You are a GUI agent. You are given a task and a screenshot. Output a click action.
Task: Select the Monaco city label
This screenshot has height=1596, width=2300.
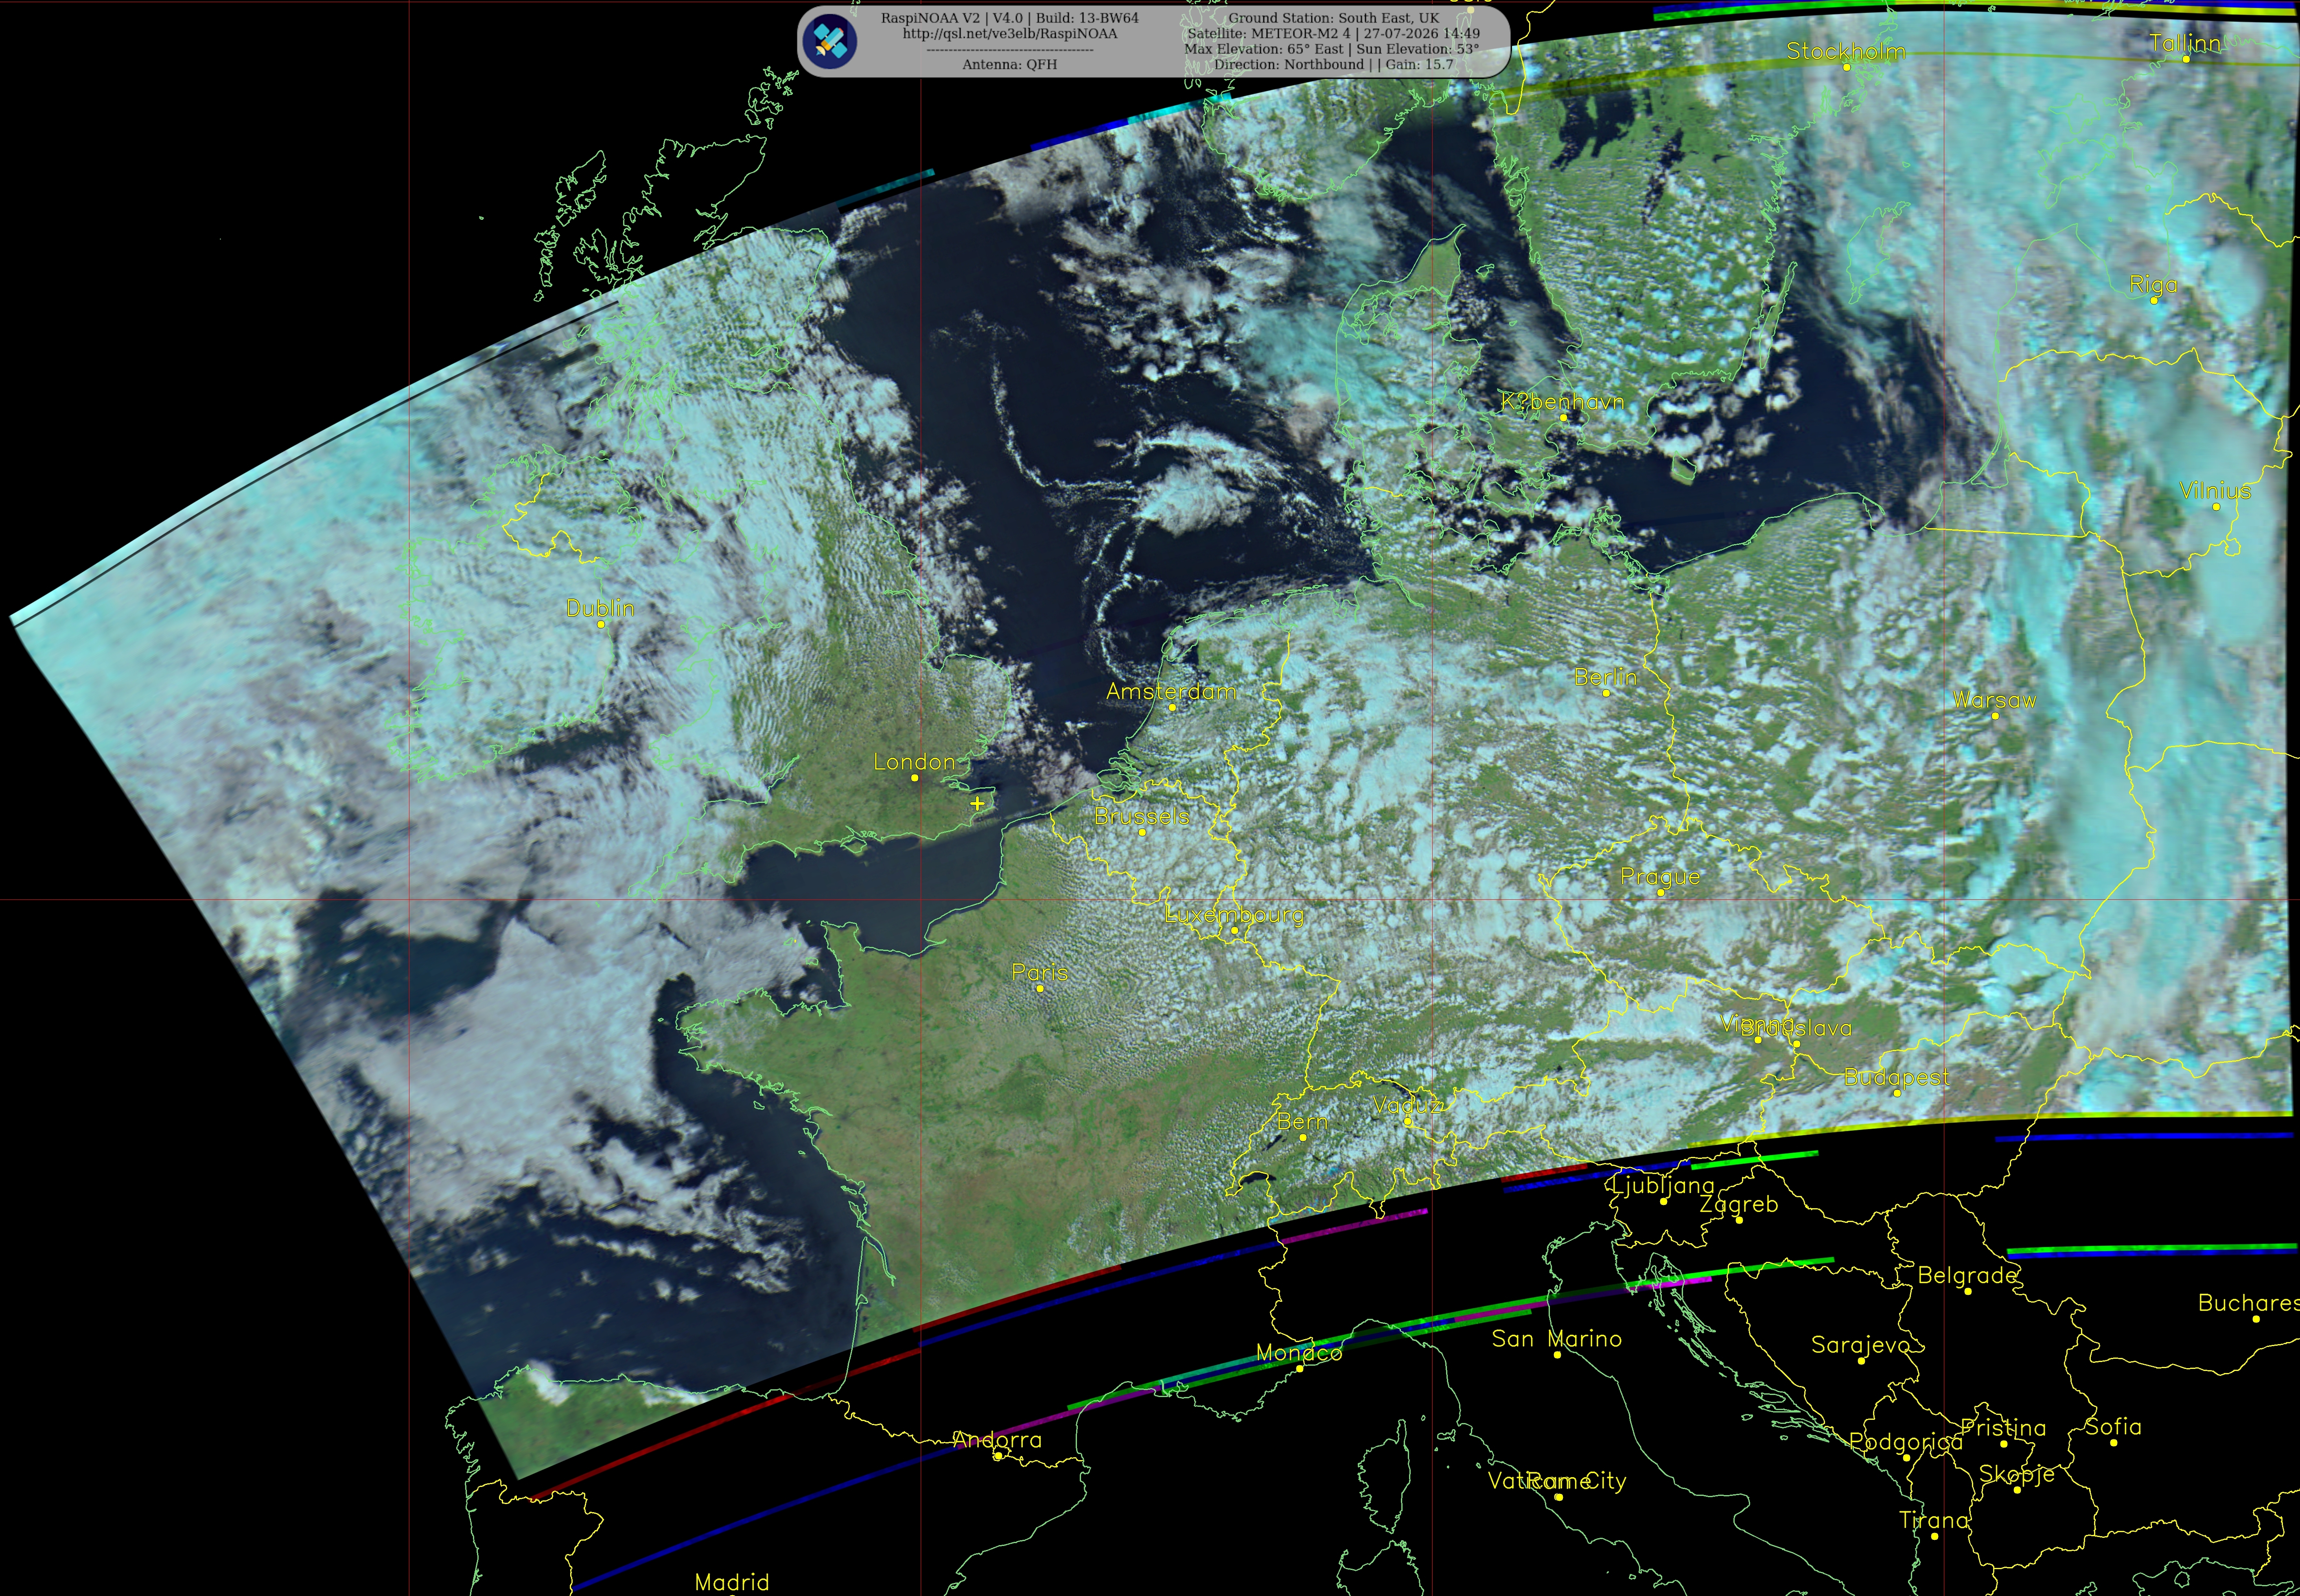pyautogui.click(x=1299, y=1353)
